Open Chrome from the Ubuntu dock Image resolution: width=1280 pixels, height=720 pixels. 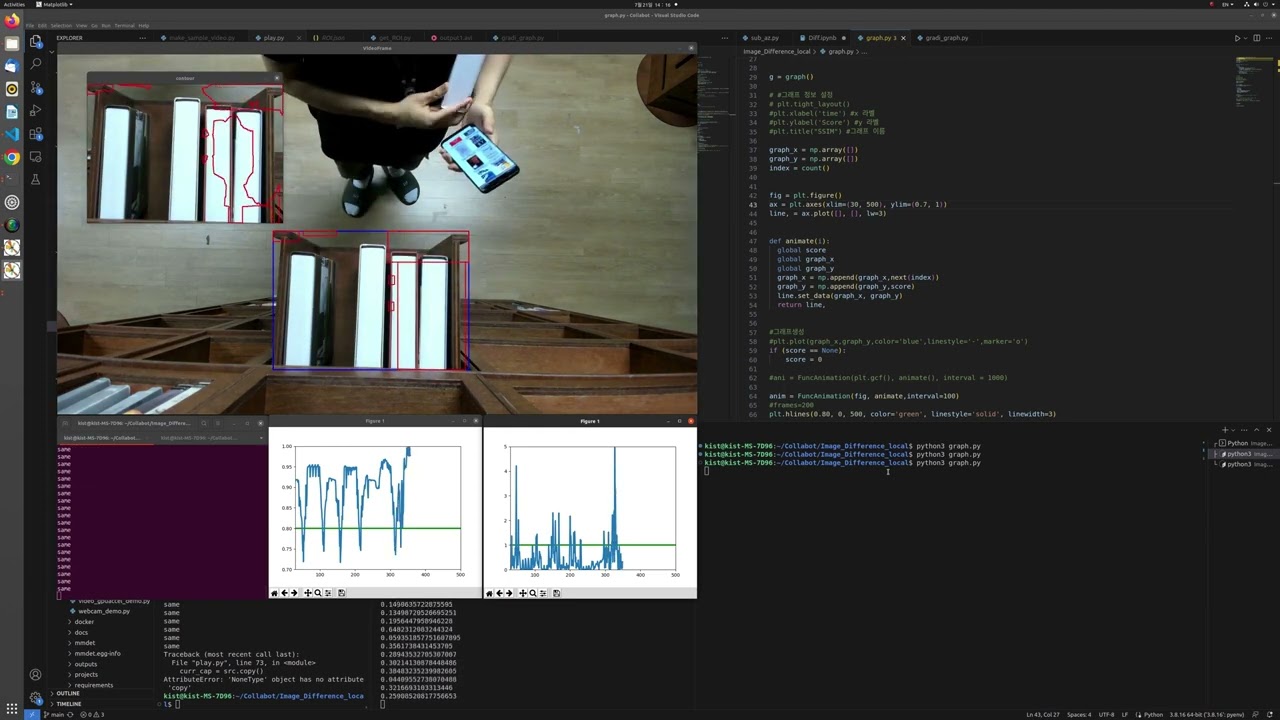click(x=12, y=157)
